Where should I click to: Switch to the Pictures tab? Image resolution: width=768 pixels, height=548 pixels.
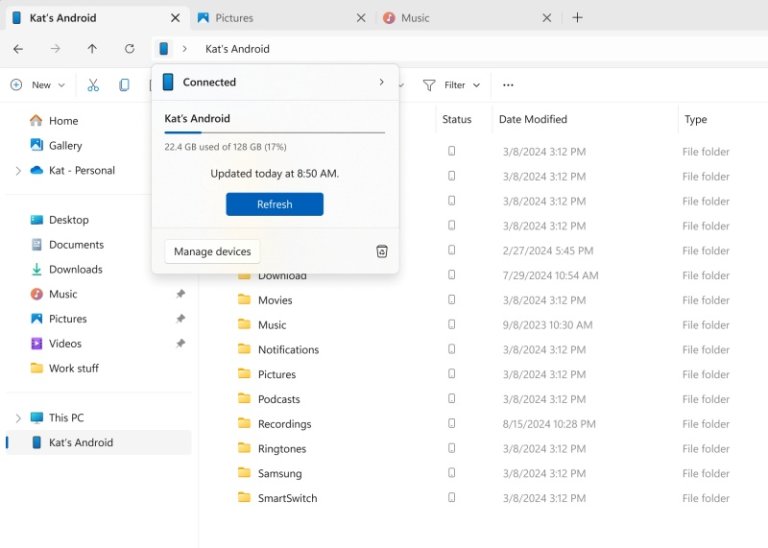click(x=282, y=18)
